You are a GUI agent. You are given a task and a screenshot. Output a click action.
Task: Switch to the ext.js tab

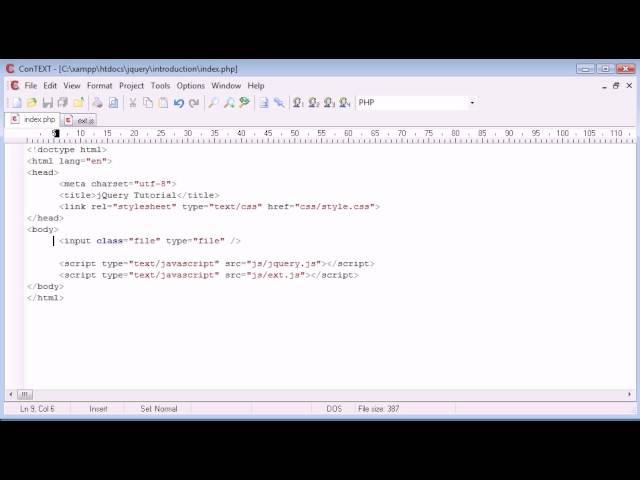[79, 120]
